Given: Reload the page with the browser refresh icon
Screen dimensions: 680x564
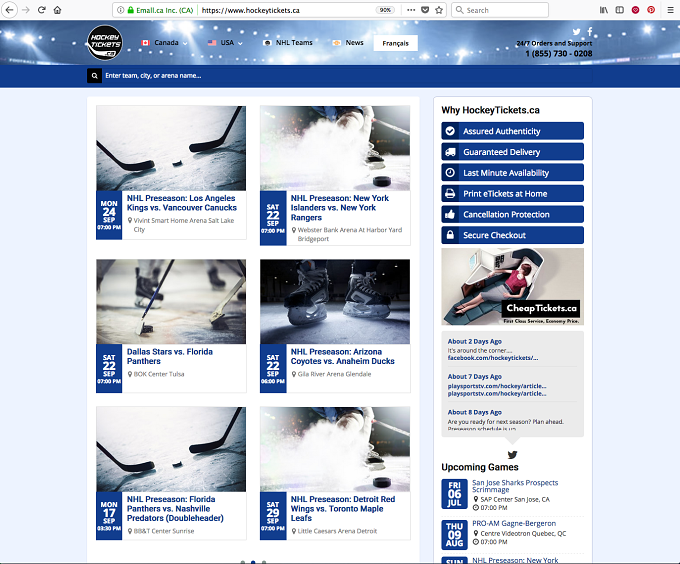Looking at the screenshot, I should point(42,10).
